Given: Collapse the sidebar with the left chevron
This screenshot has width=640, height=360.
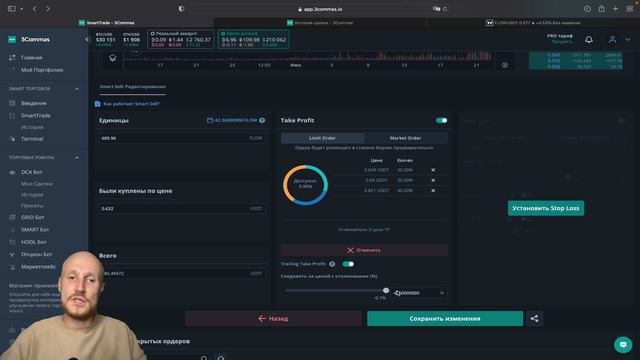Looking at the screenshot, I should (x=87, y=39).
